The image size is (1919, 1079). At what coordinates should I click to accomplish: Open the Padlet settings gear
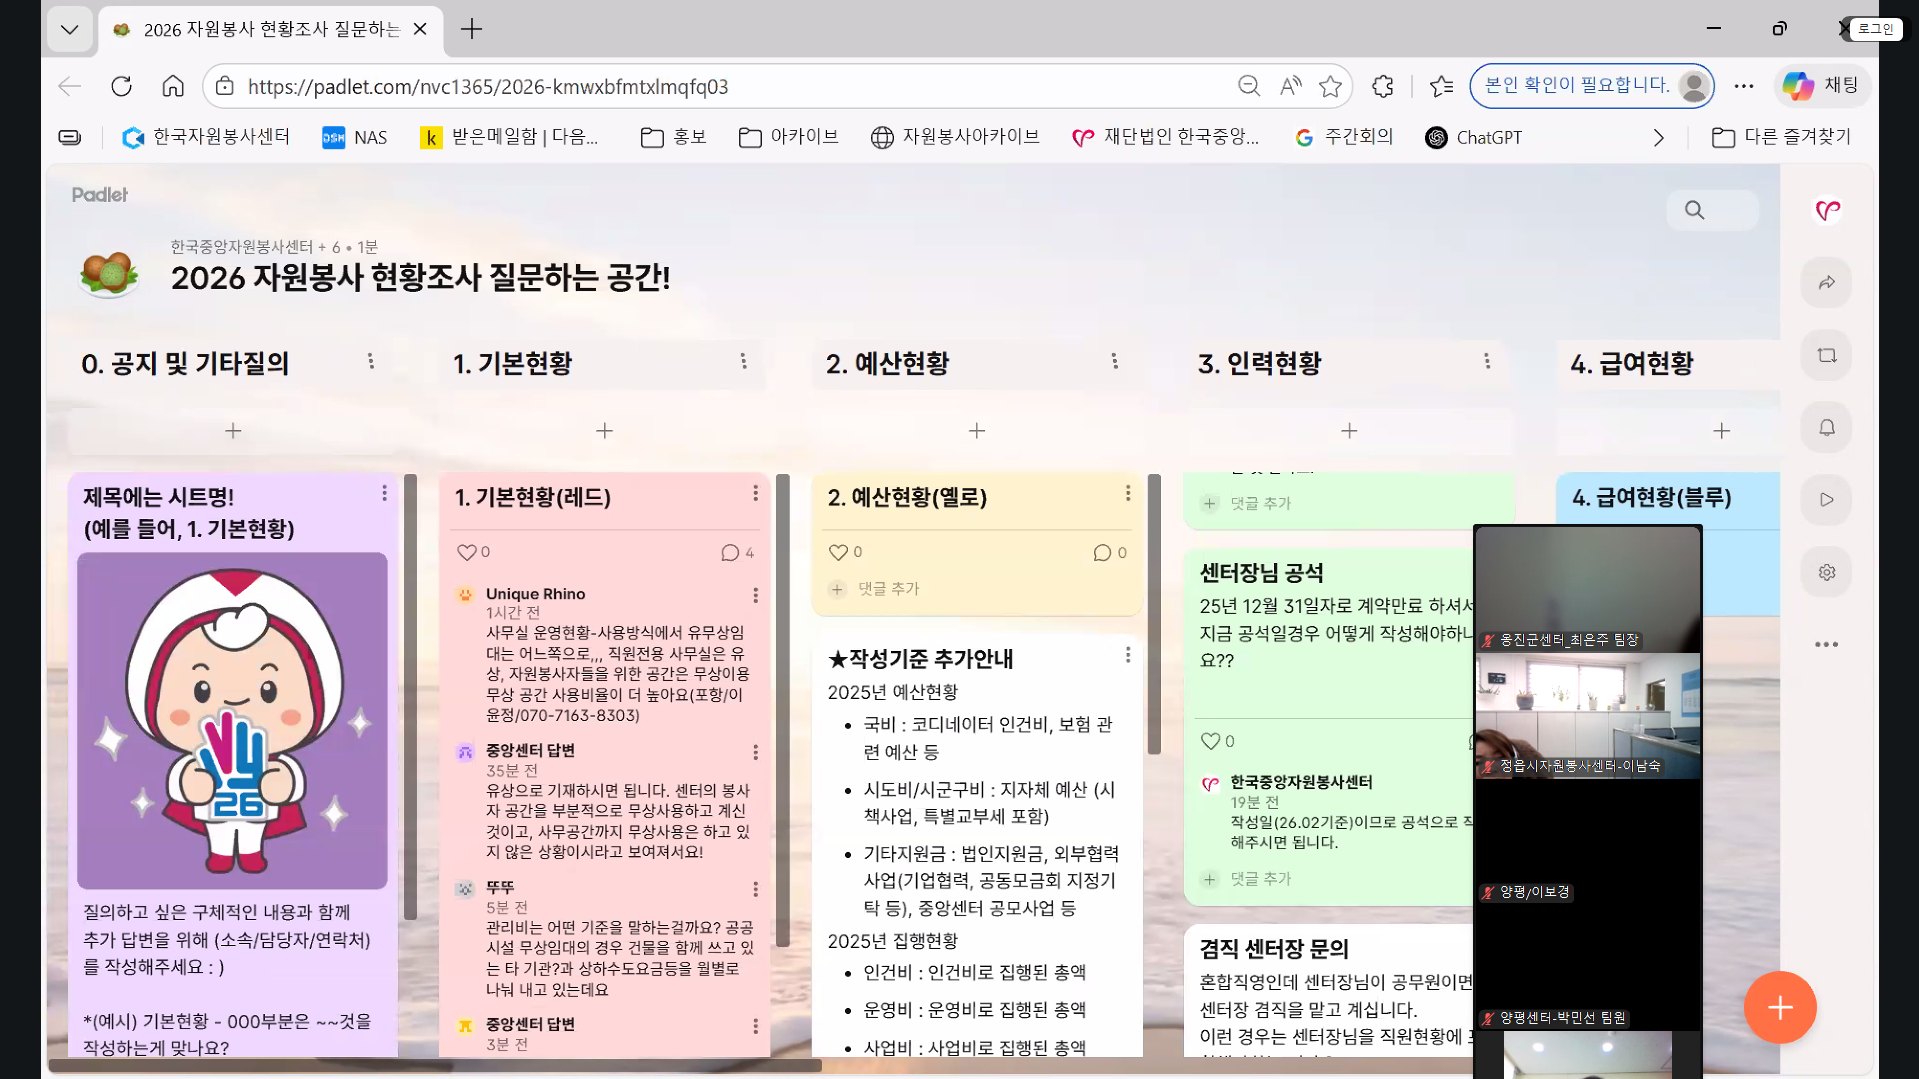(1826, 573)
